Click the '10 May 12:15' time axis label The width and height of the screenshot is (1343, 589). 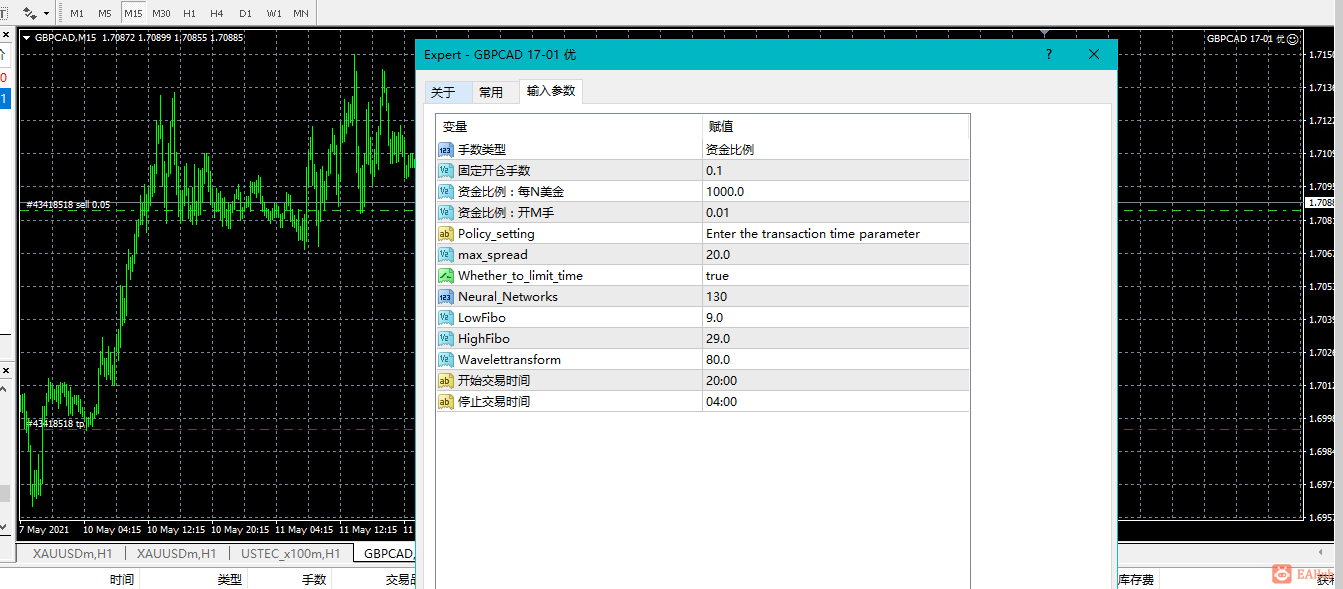coord(176,530)
